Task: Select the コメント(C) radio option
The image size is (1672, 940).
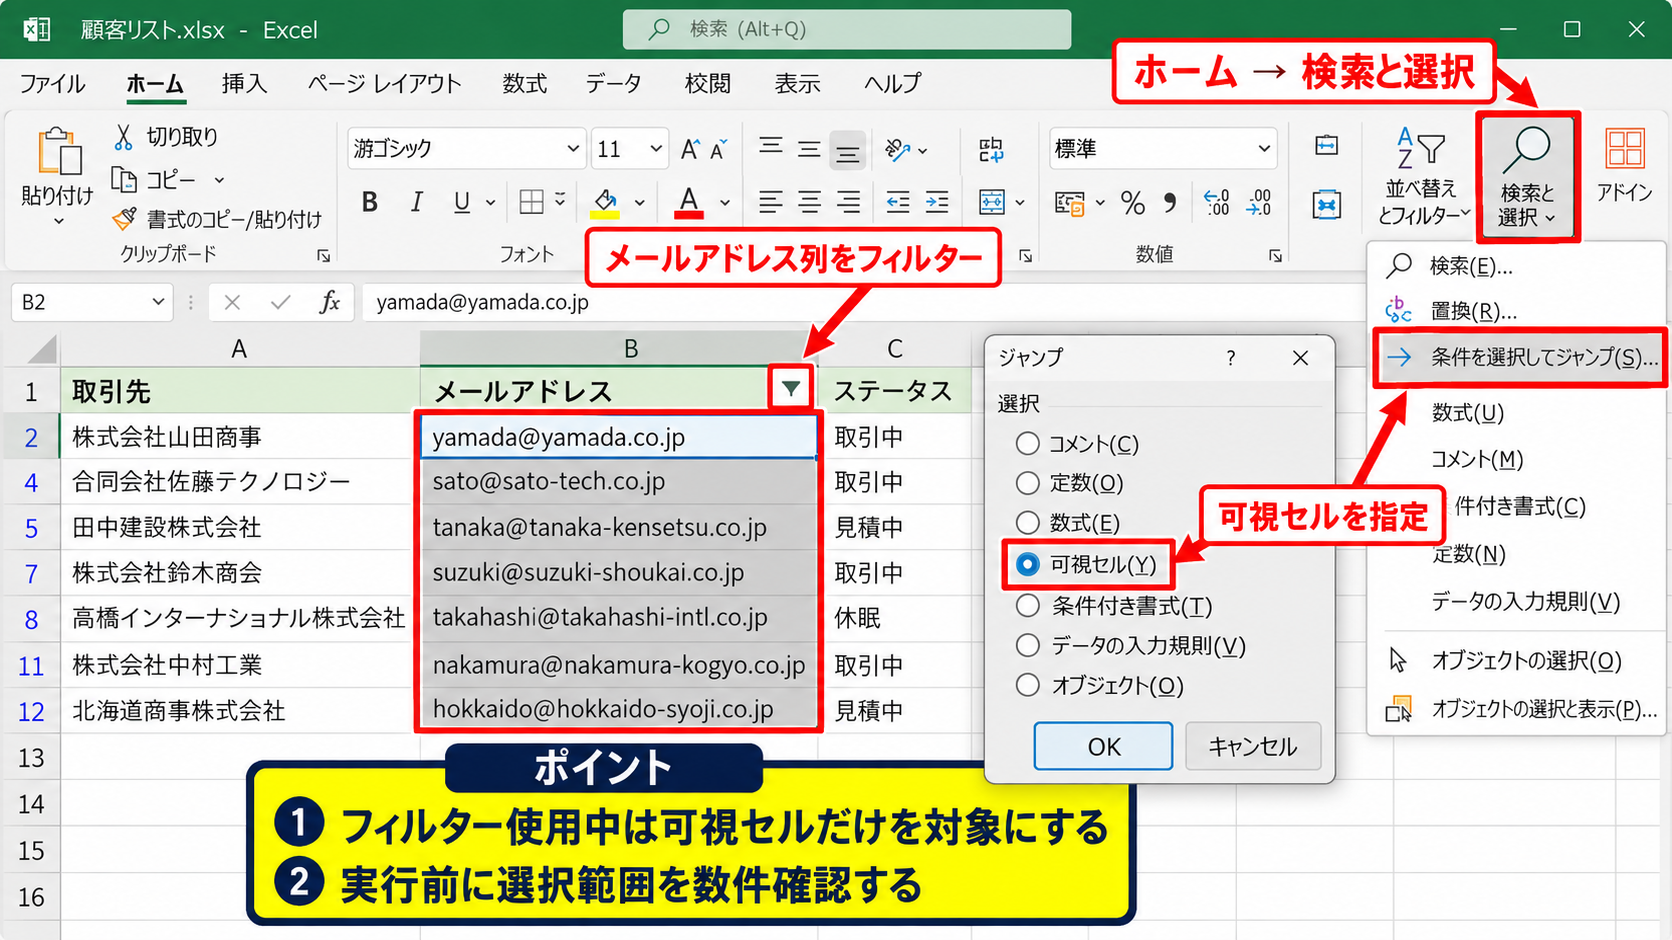Action: [1027, 443]
